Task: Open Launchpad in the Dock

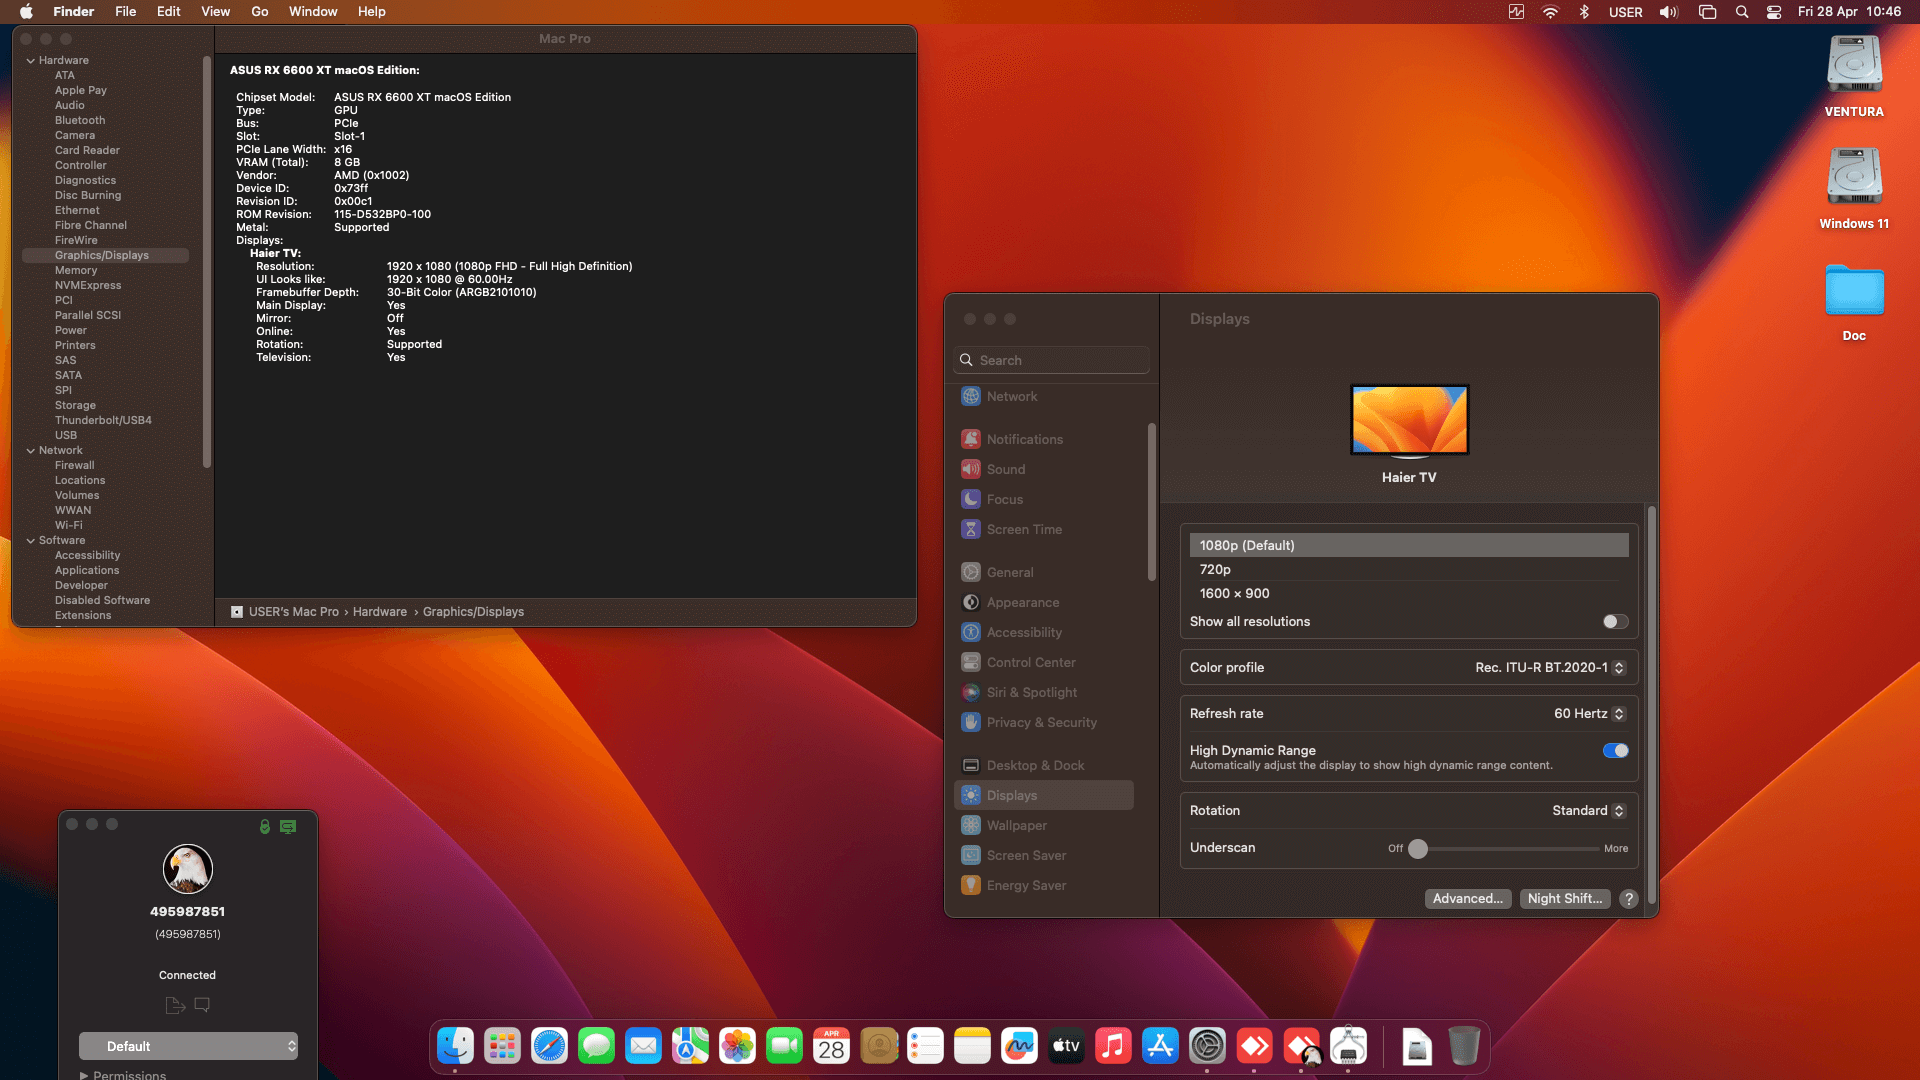Action: (502, 1046)
